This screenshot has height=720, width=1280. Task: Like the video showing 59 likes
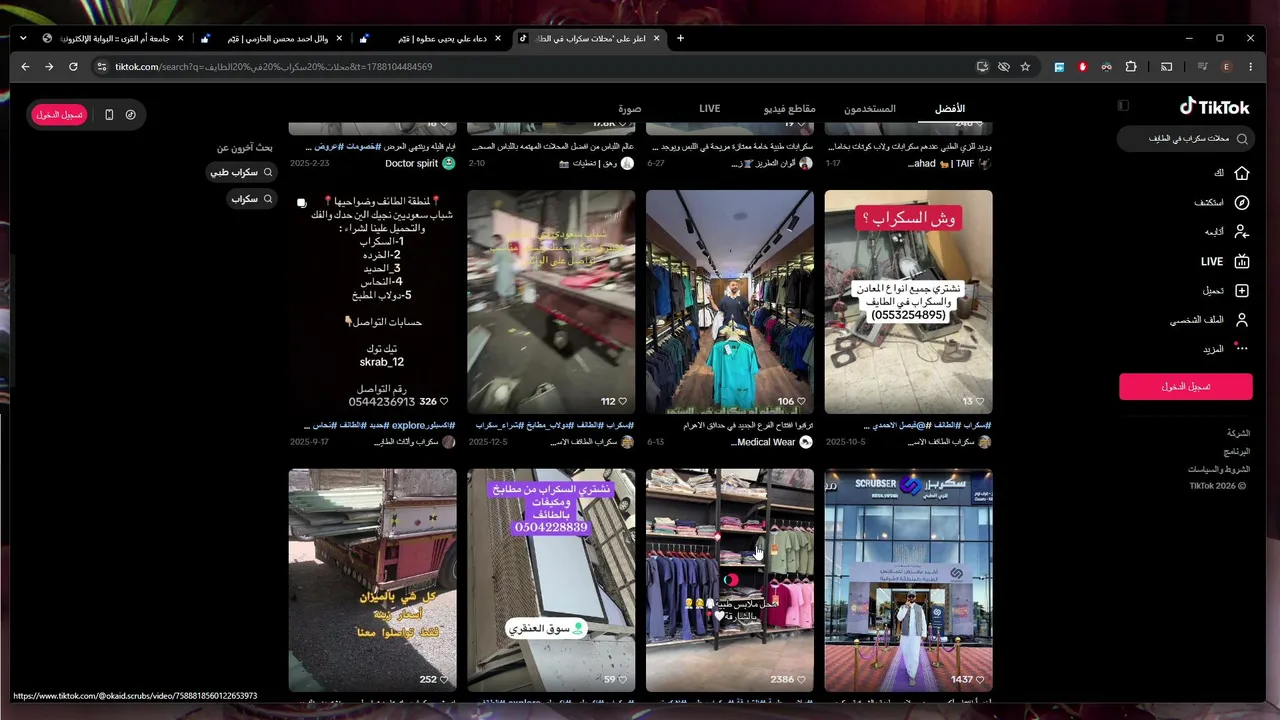pos(623,679)
